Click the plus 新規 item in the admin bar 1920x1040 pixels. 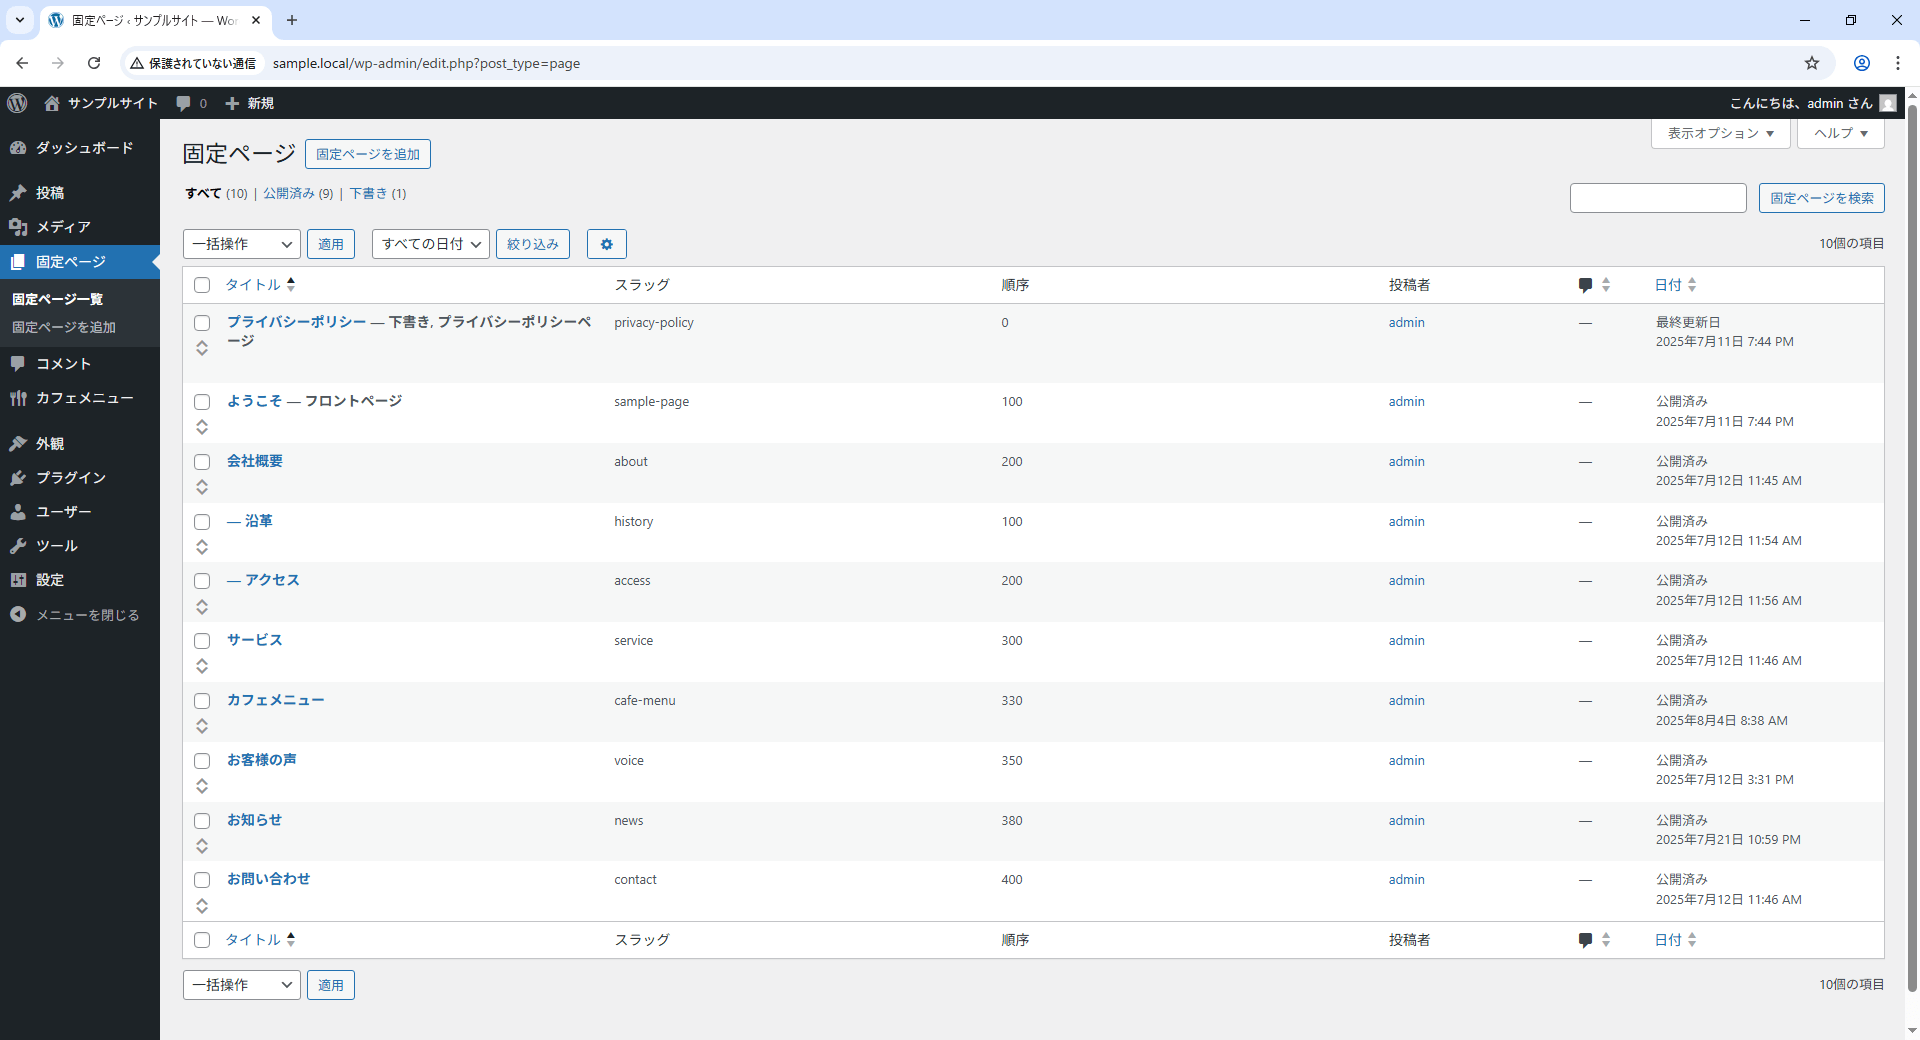point(249,103)
